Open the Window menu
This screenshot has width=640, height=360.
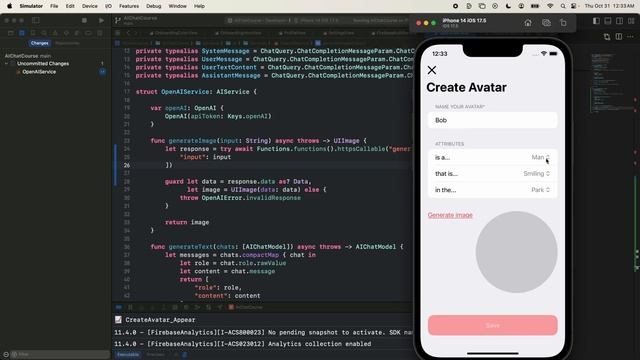[177, 6]
